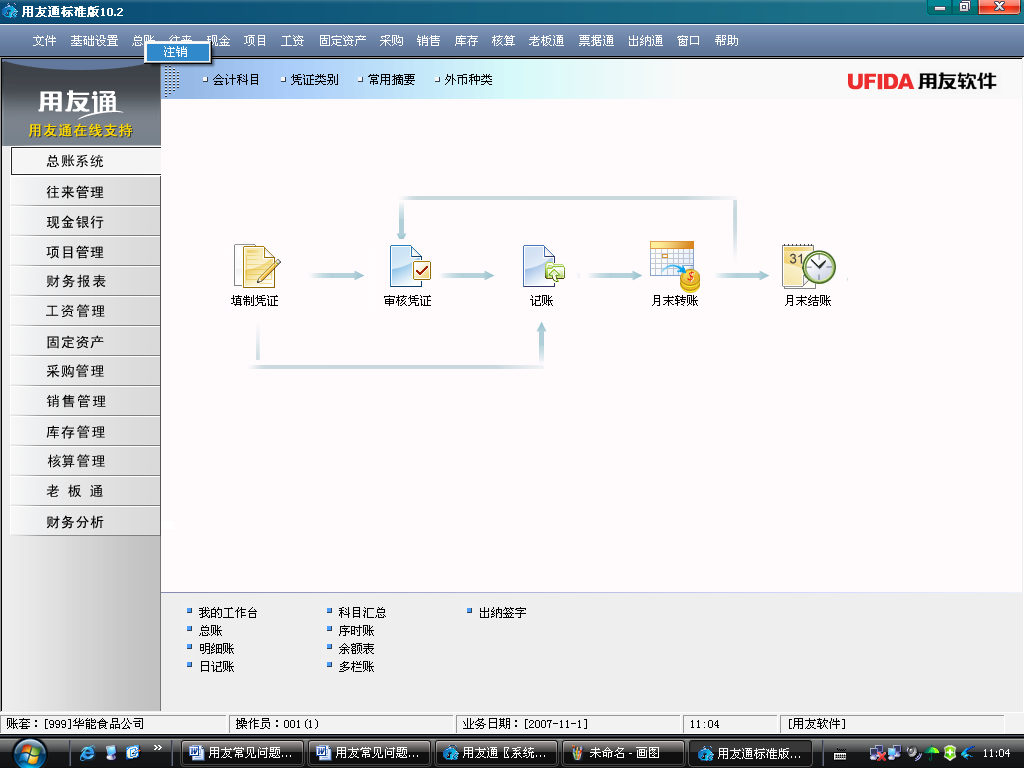1024x768 pixels.
Task: Select the 项目管理 sidebar module
Action: coord(86,252)
